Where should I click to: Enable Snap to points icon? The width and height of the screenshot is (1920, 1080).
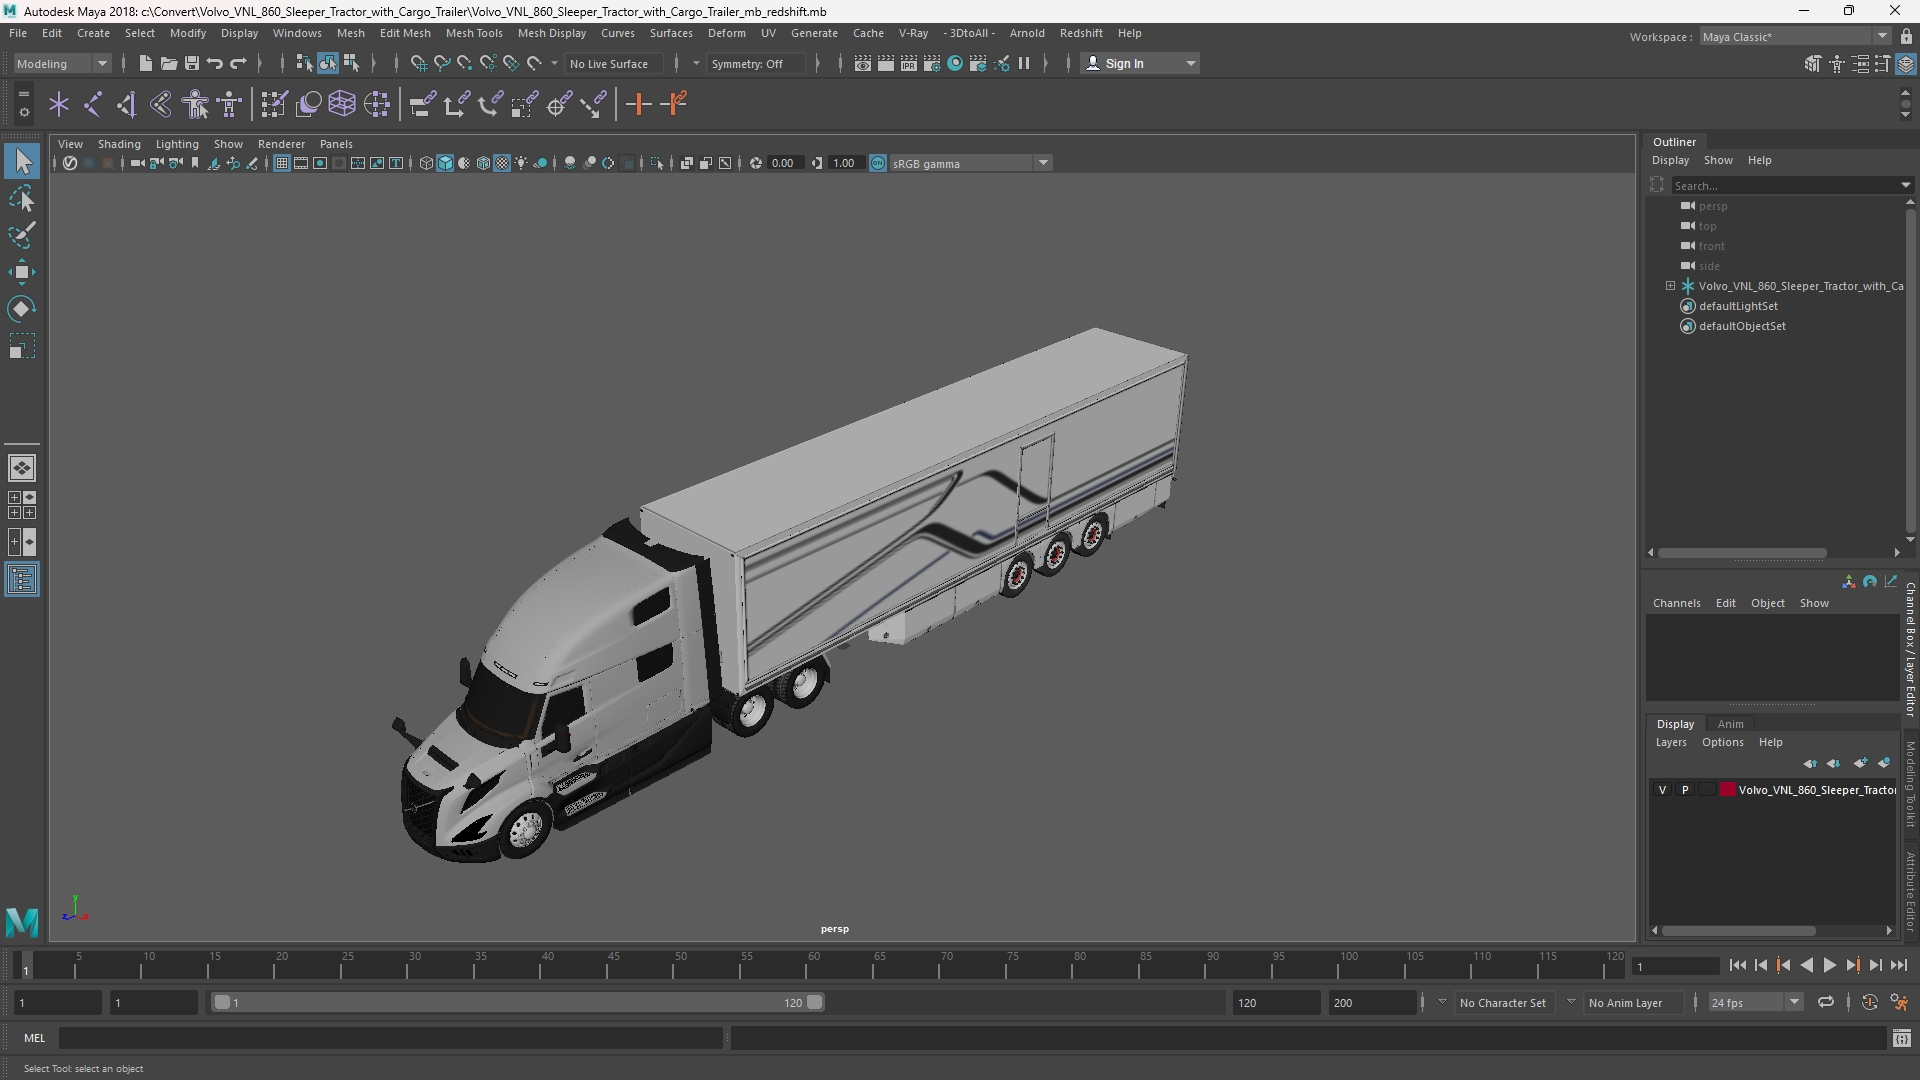(464, 63)
